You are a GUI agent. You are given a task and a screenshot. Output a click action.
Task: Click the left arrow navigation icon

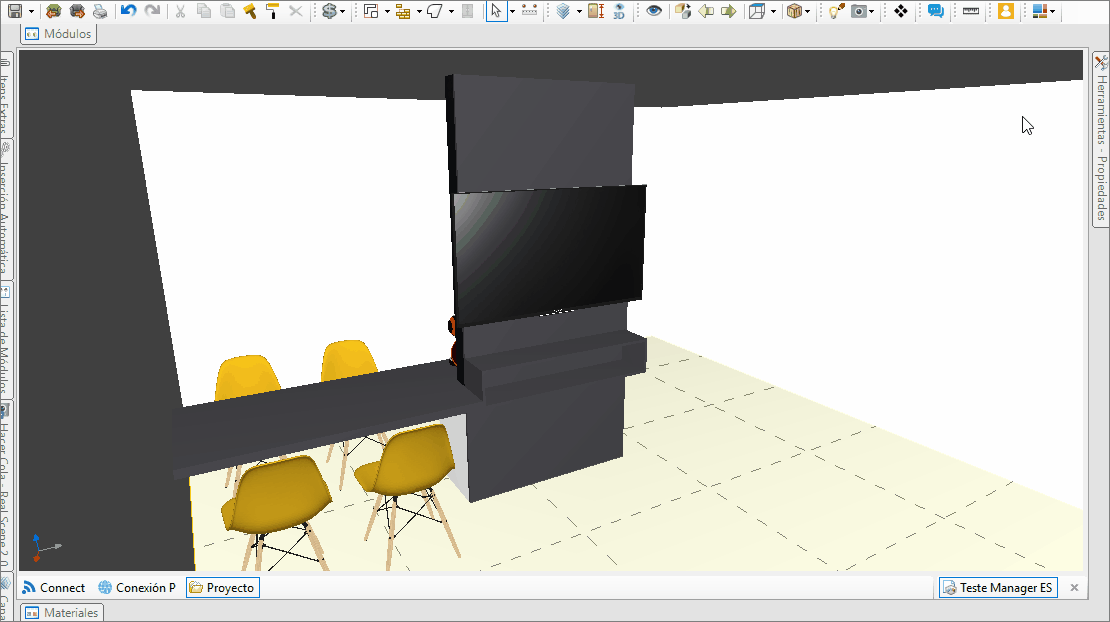point(706,11)
